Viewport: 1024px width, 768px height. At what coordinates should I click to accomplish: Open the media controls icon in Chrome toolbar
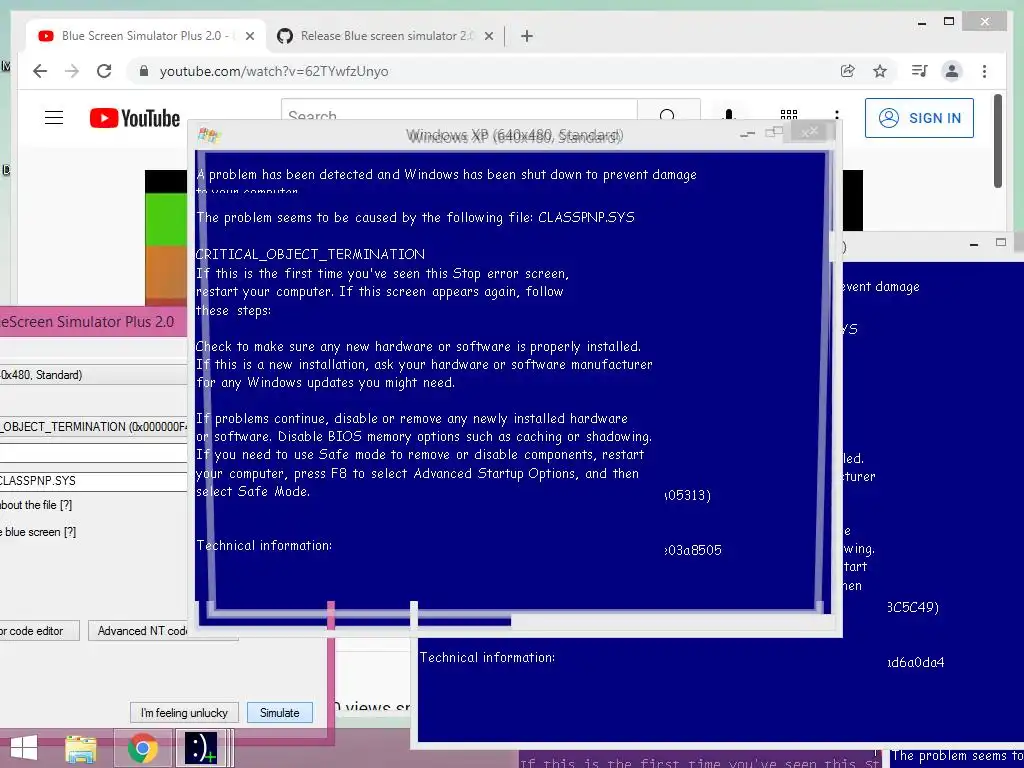coord(920,71)
